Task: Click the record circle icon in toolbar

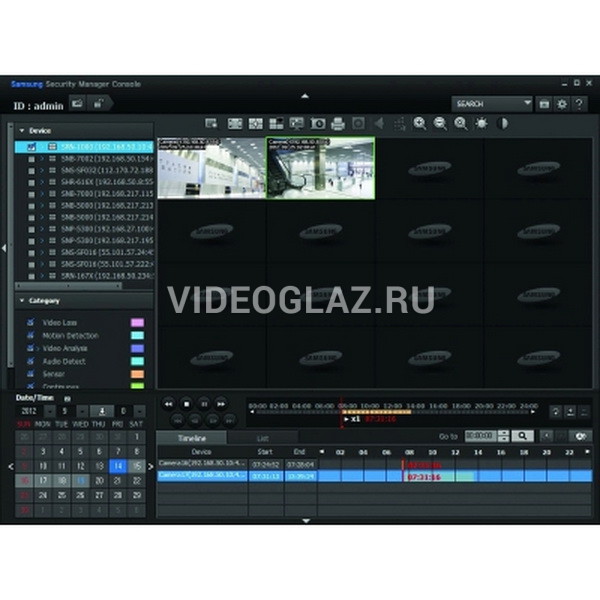Action: [359, 124]
